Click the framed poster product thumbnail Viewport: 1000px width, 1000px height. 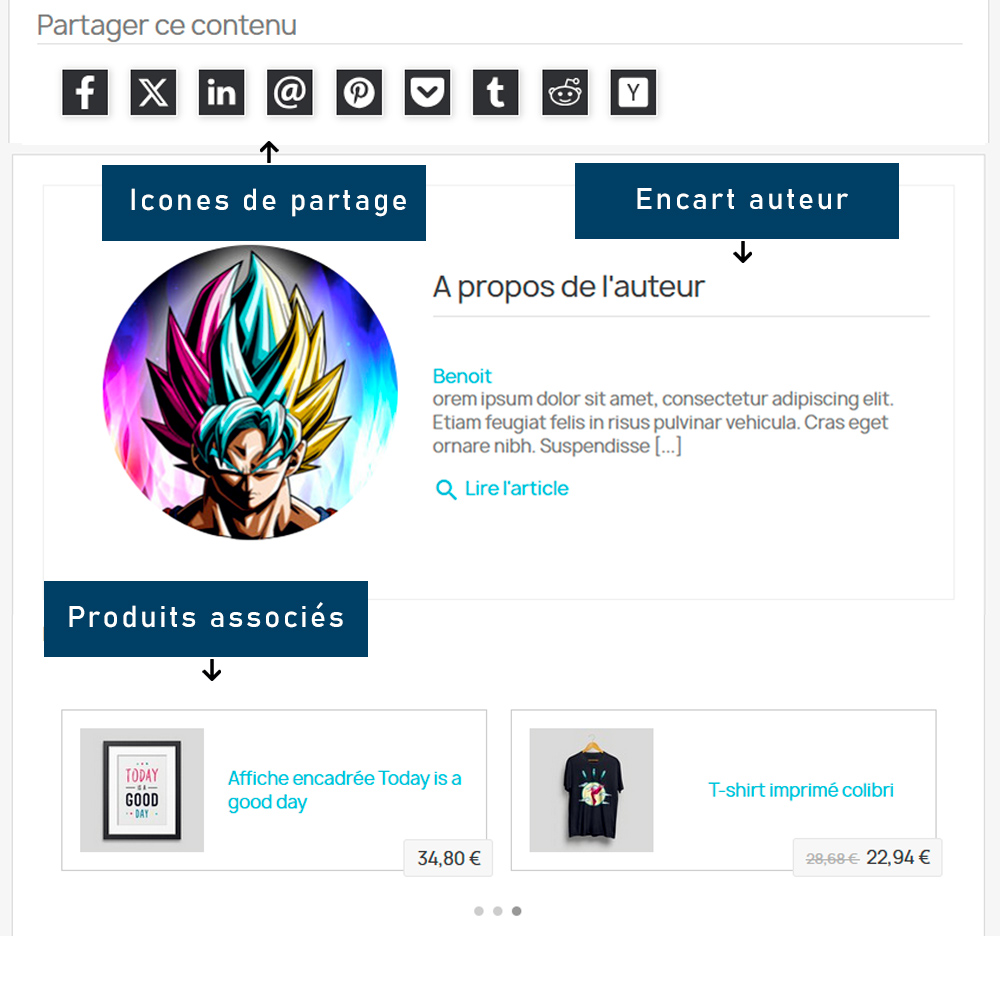tap(142, 790)
